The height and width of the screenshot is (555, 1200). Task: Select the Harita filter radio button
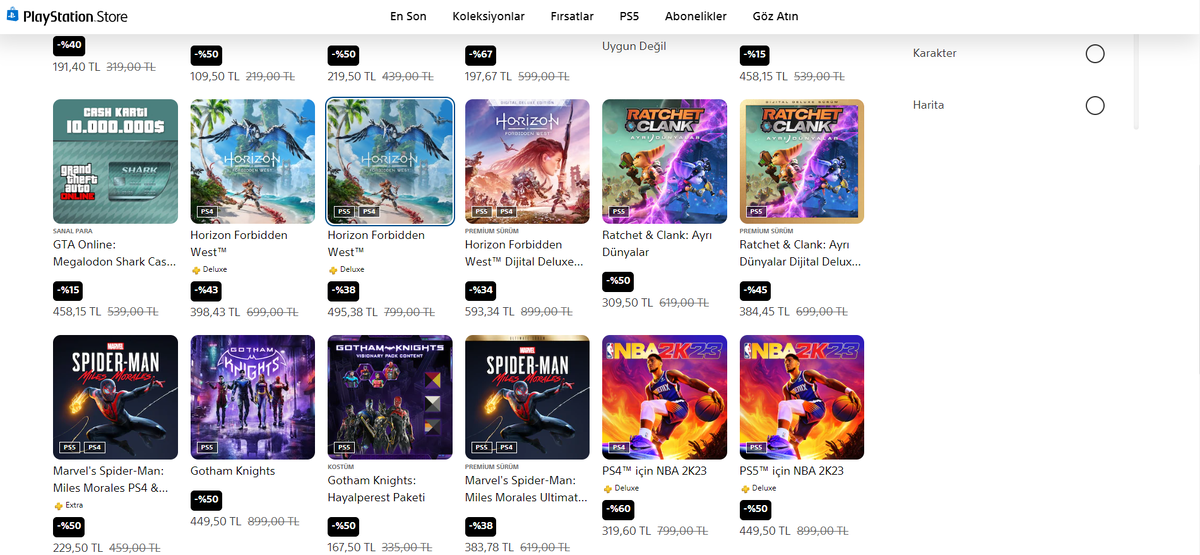click(1095, 105)
